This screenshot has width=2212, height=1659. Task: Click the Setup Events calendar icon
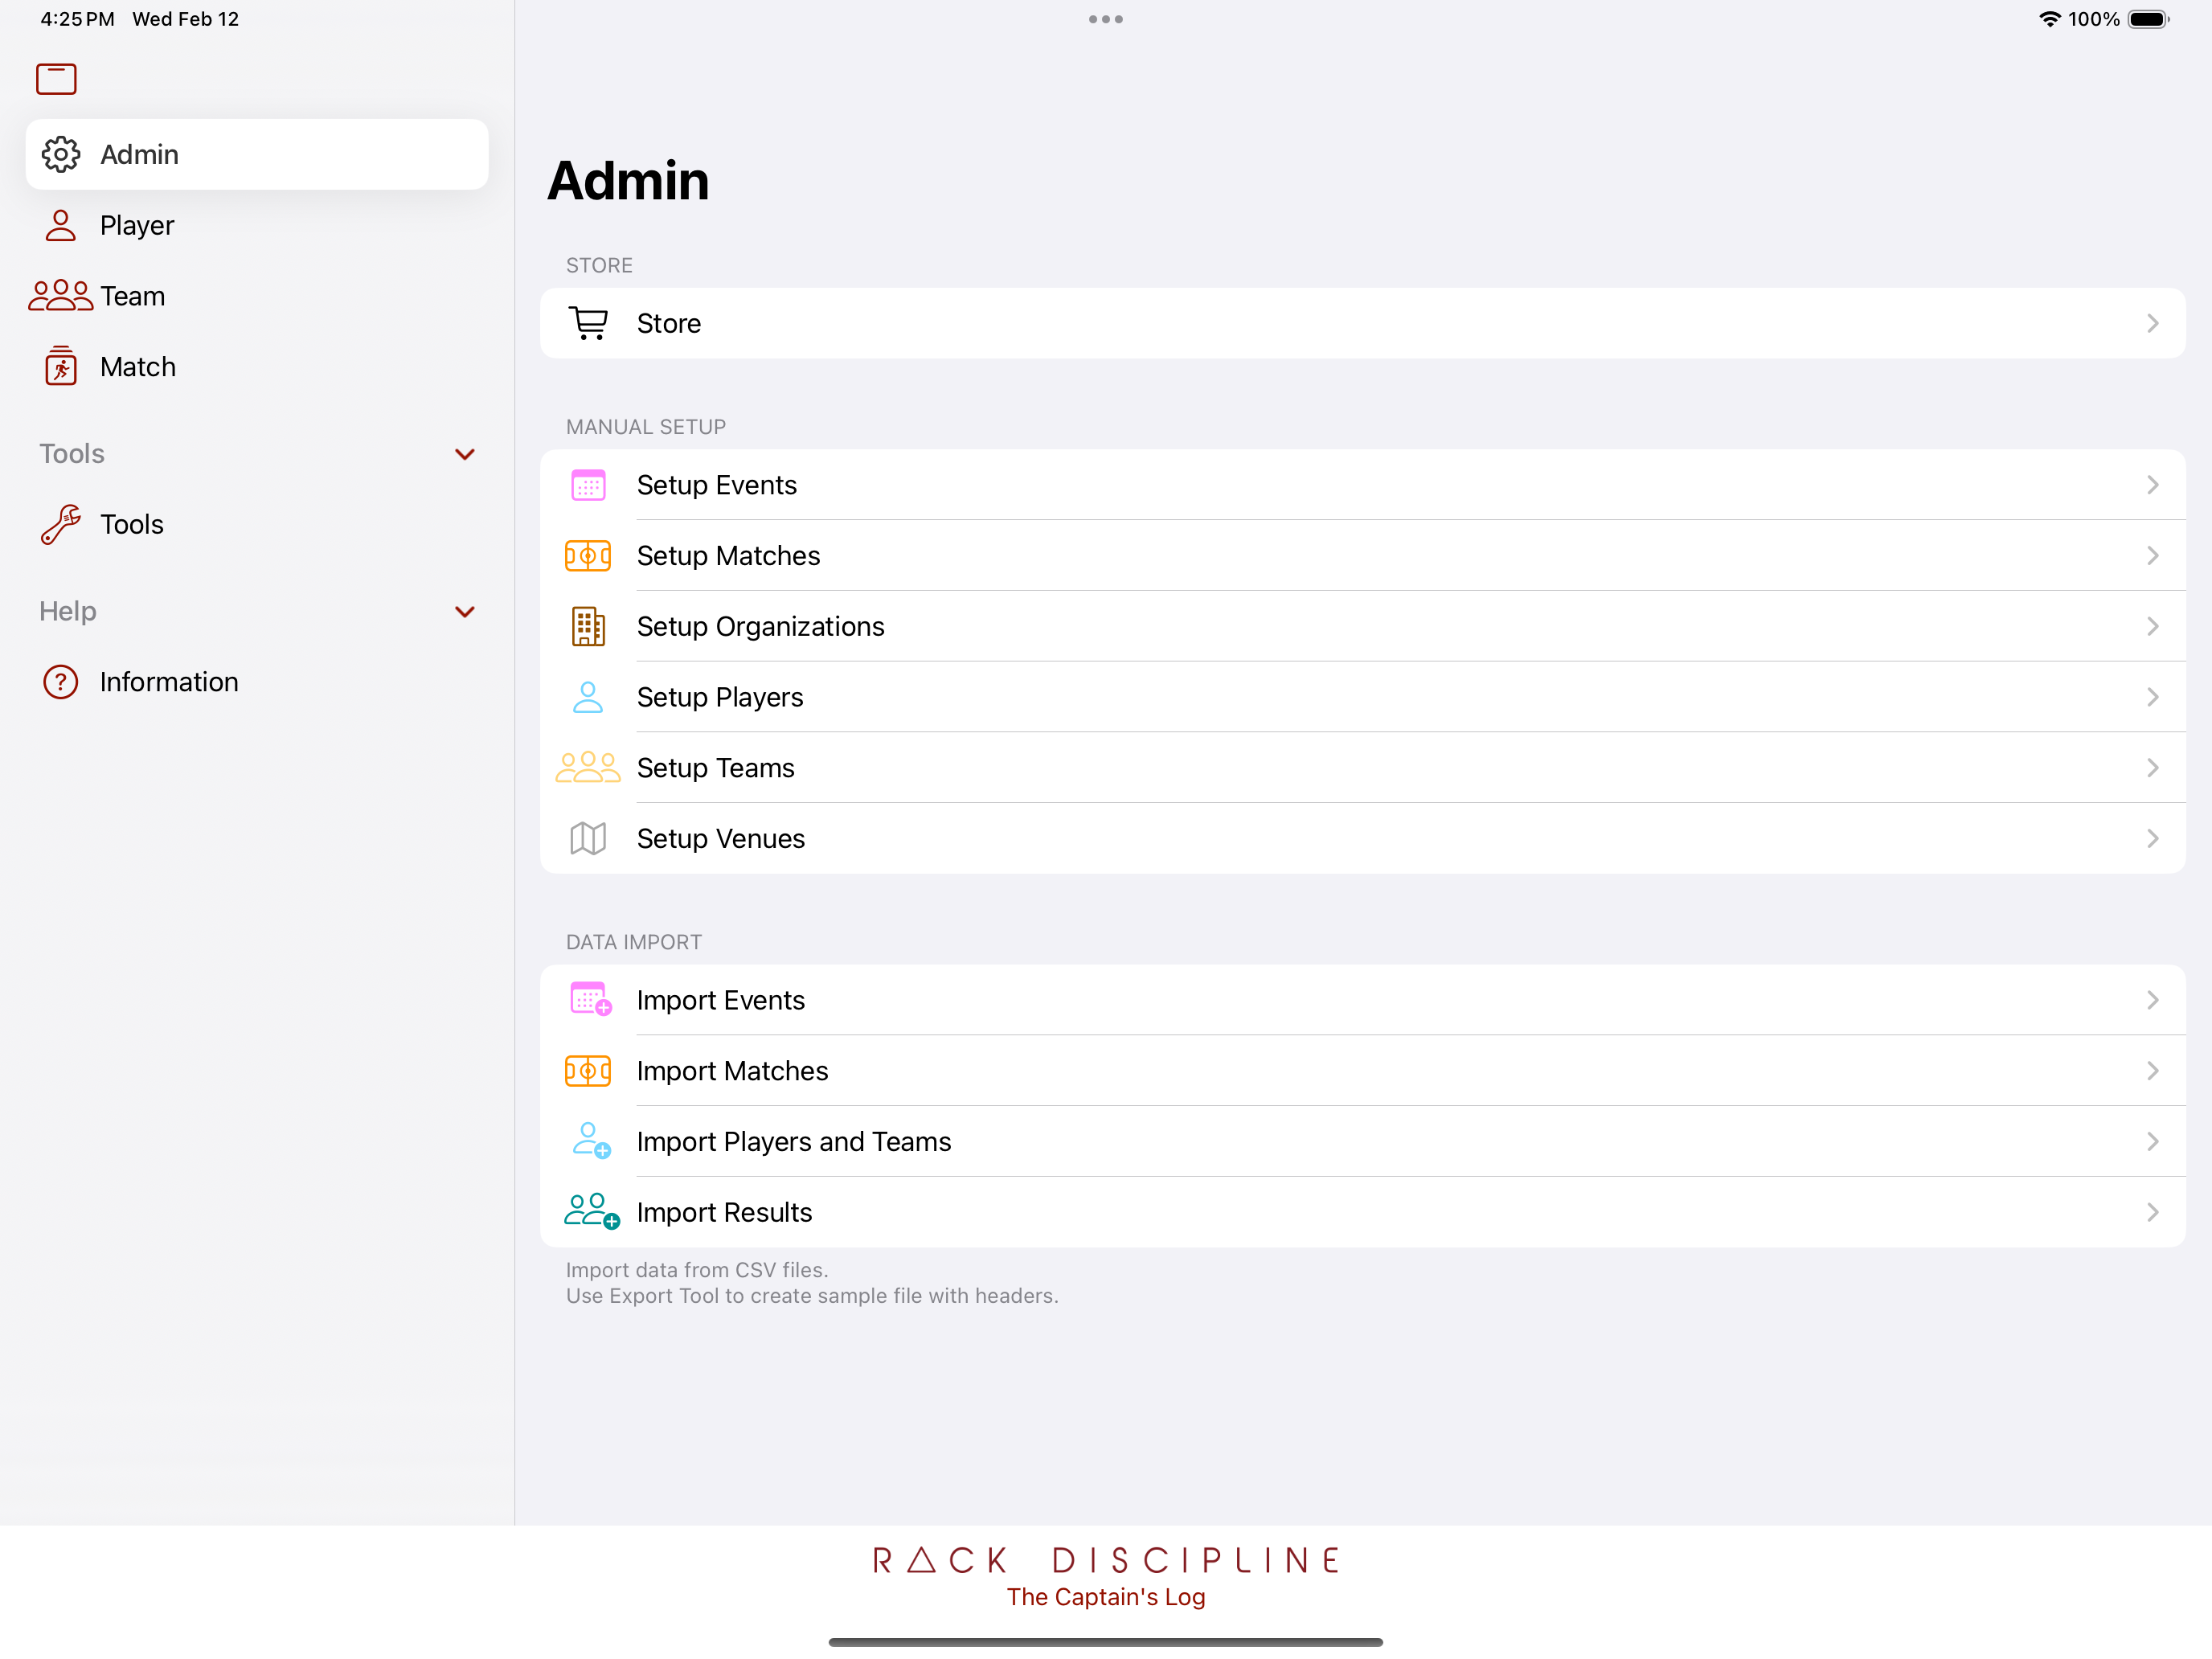[x=588, y=485]
